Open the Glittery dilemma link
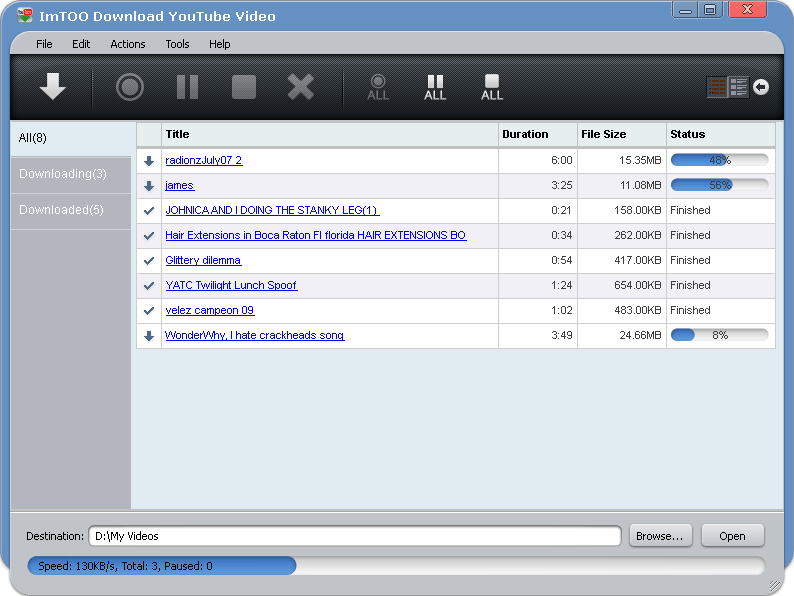This screenshot has height=596, width=794. point(203,260)
